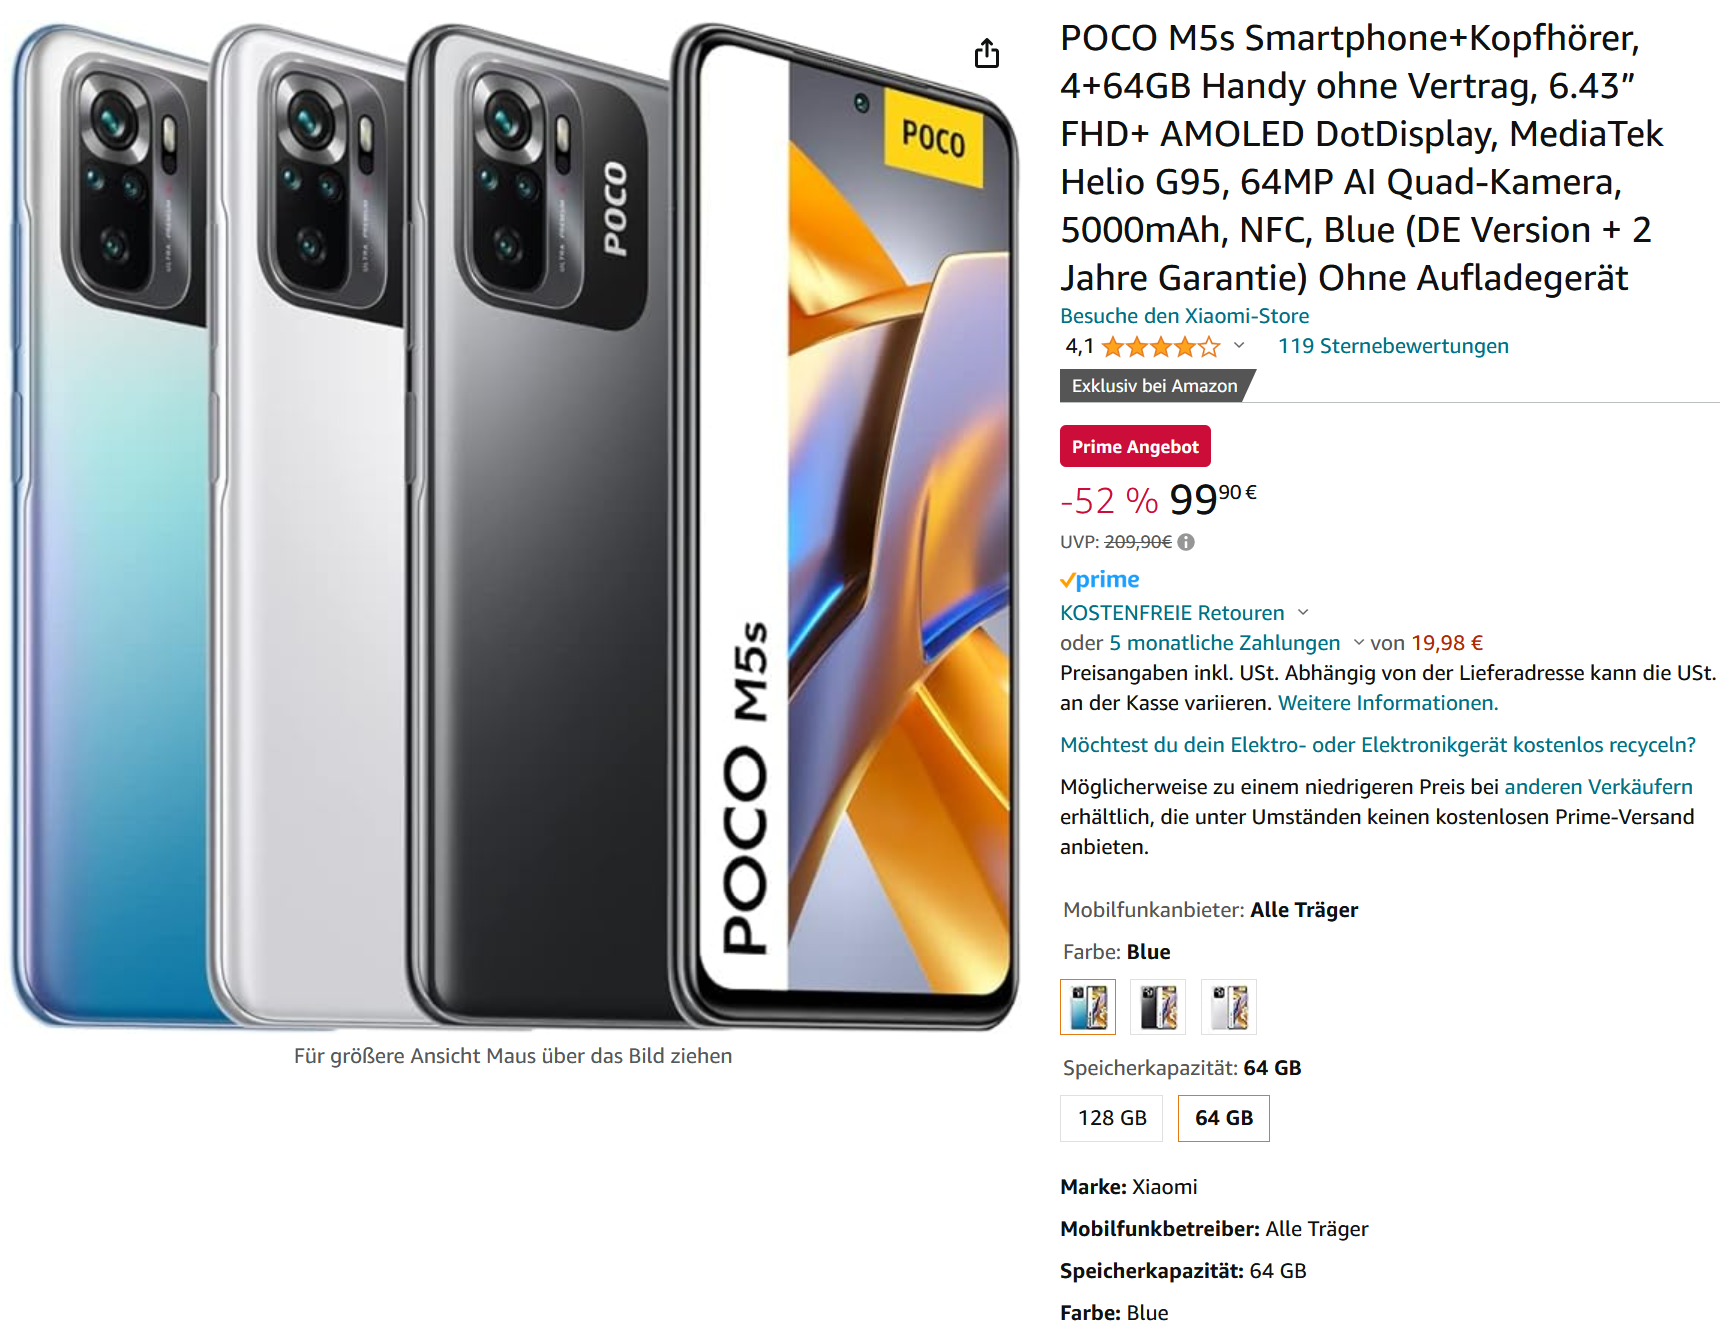Select the white phone color thumbnail
1721x1336 pixels.
click(1228, 1007)
